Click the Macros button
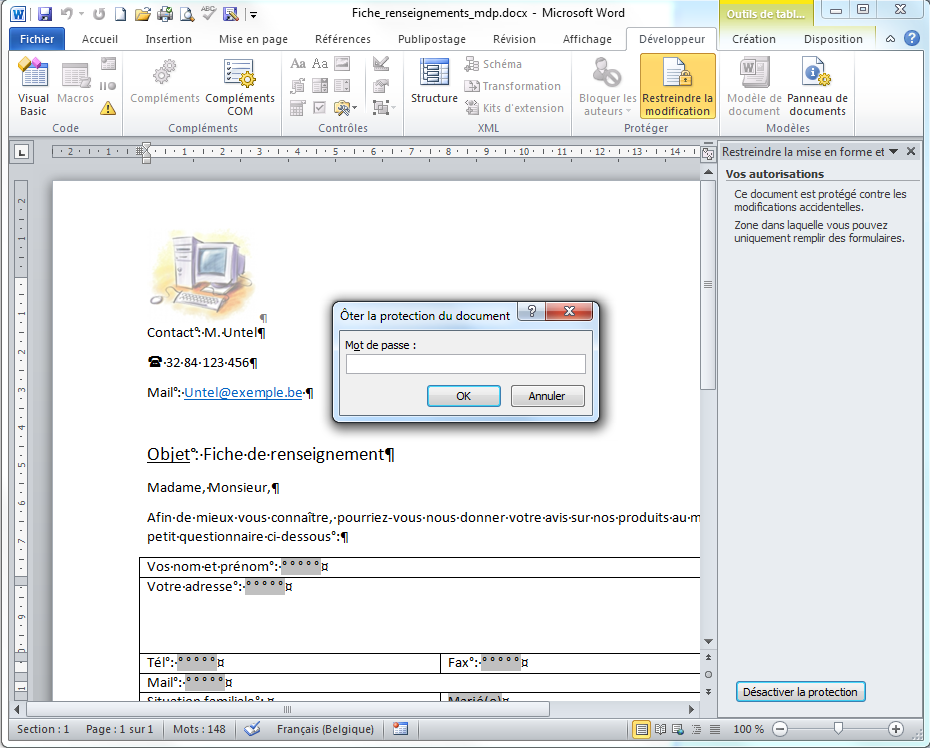 point(75,82)
